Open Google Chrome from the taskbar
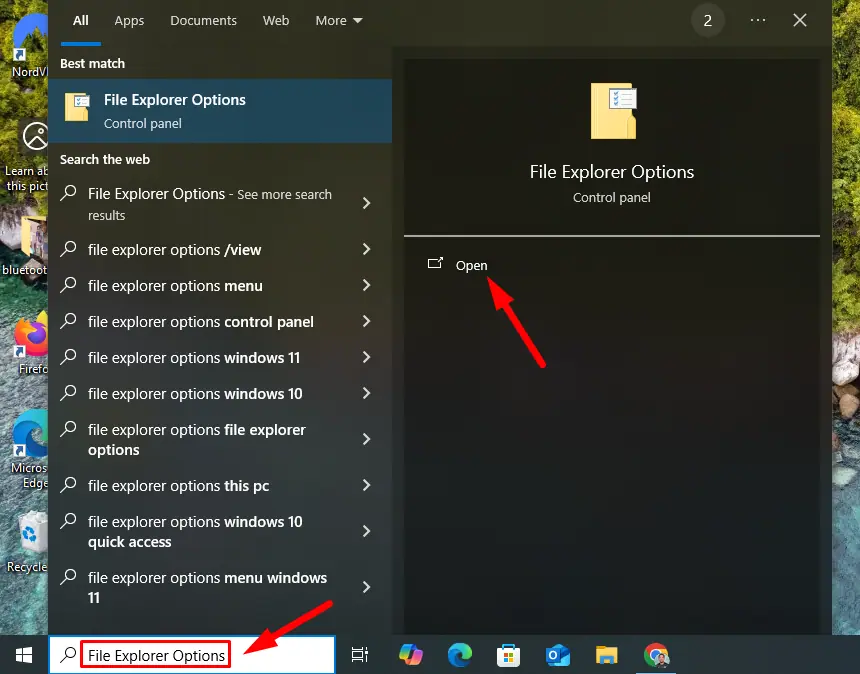The height and width of the screenshot is (674, 860). tap(657, 655)
